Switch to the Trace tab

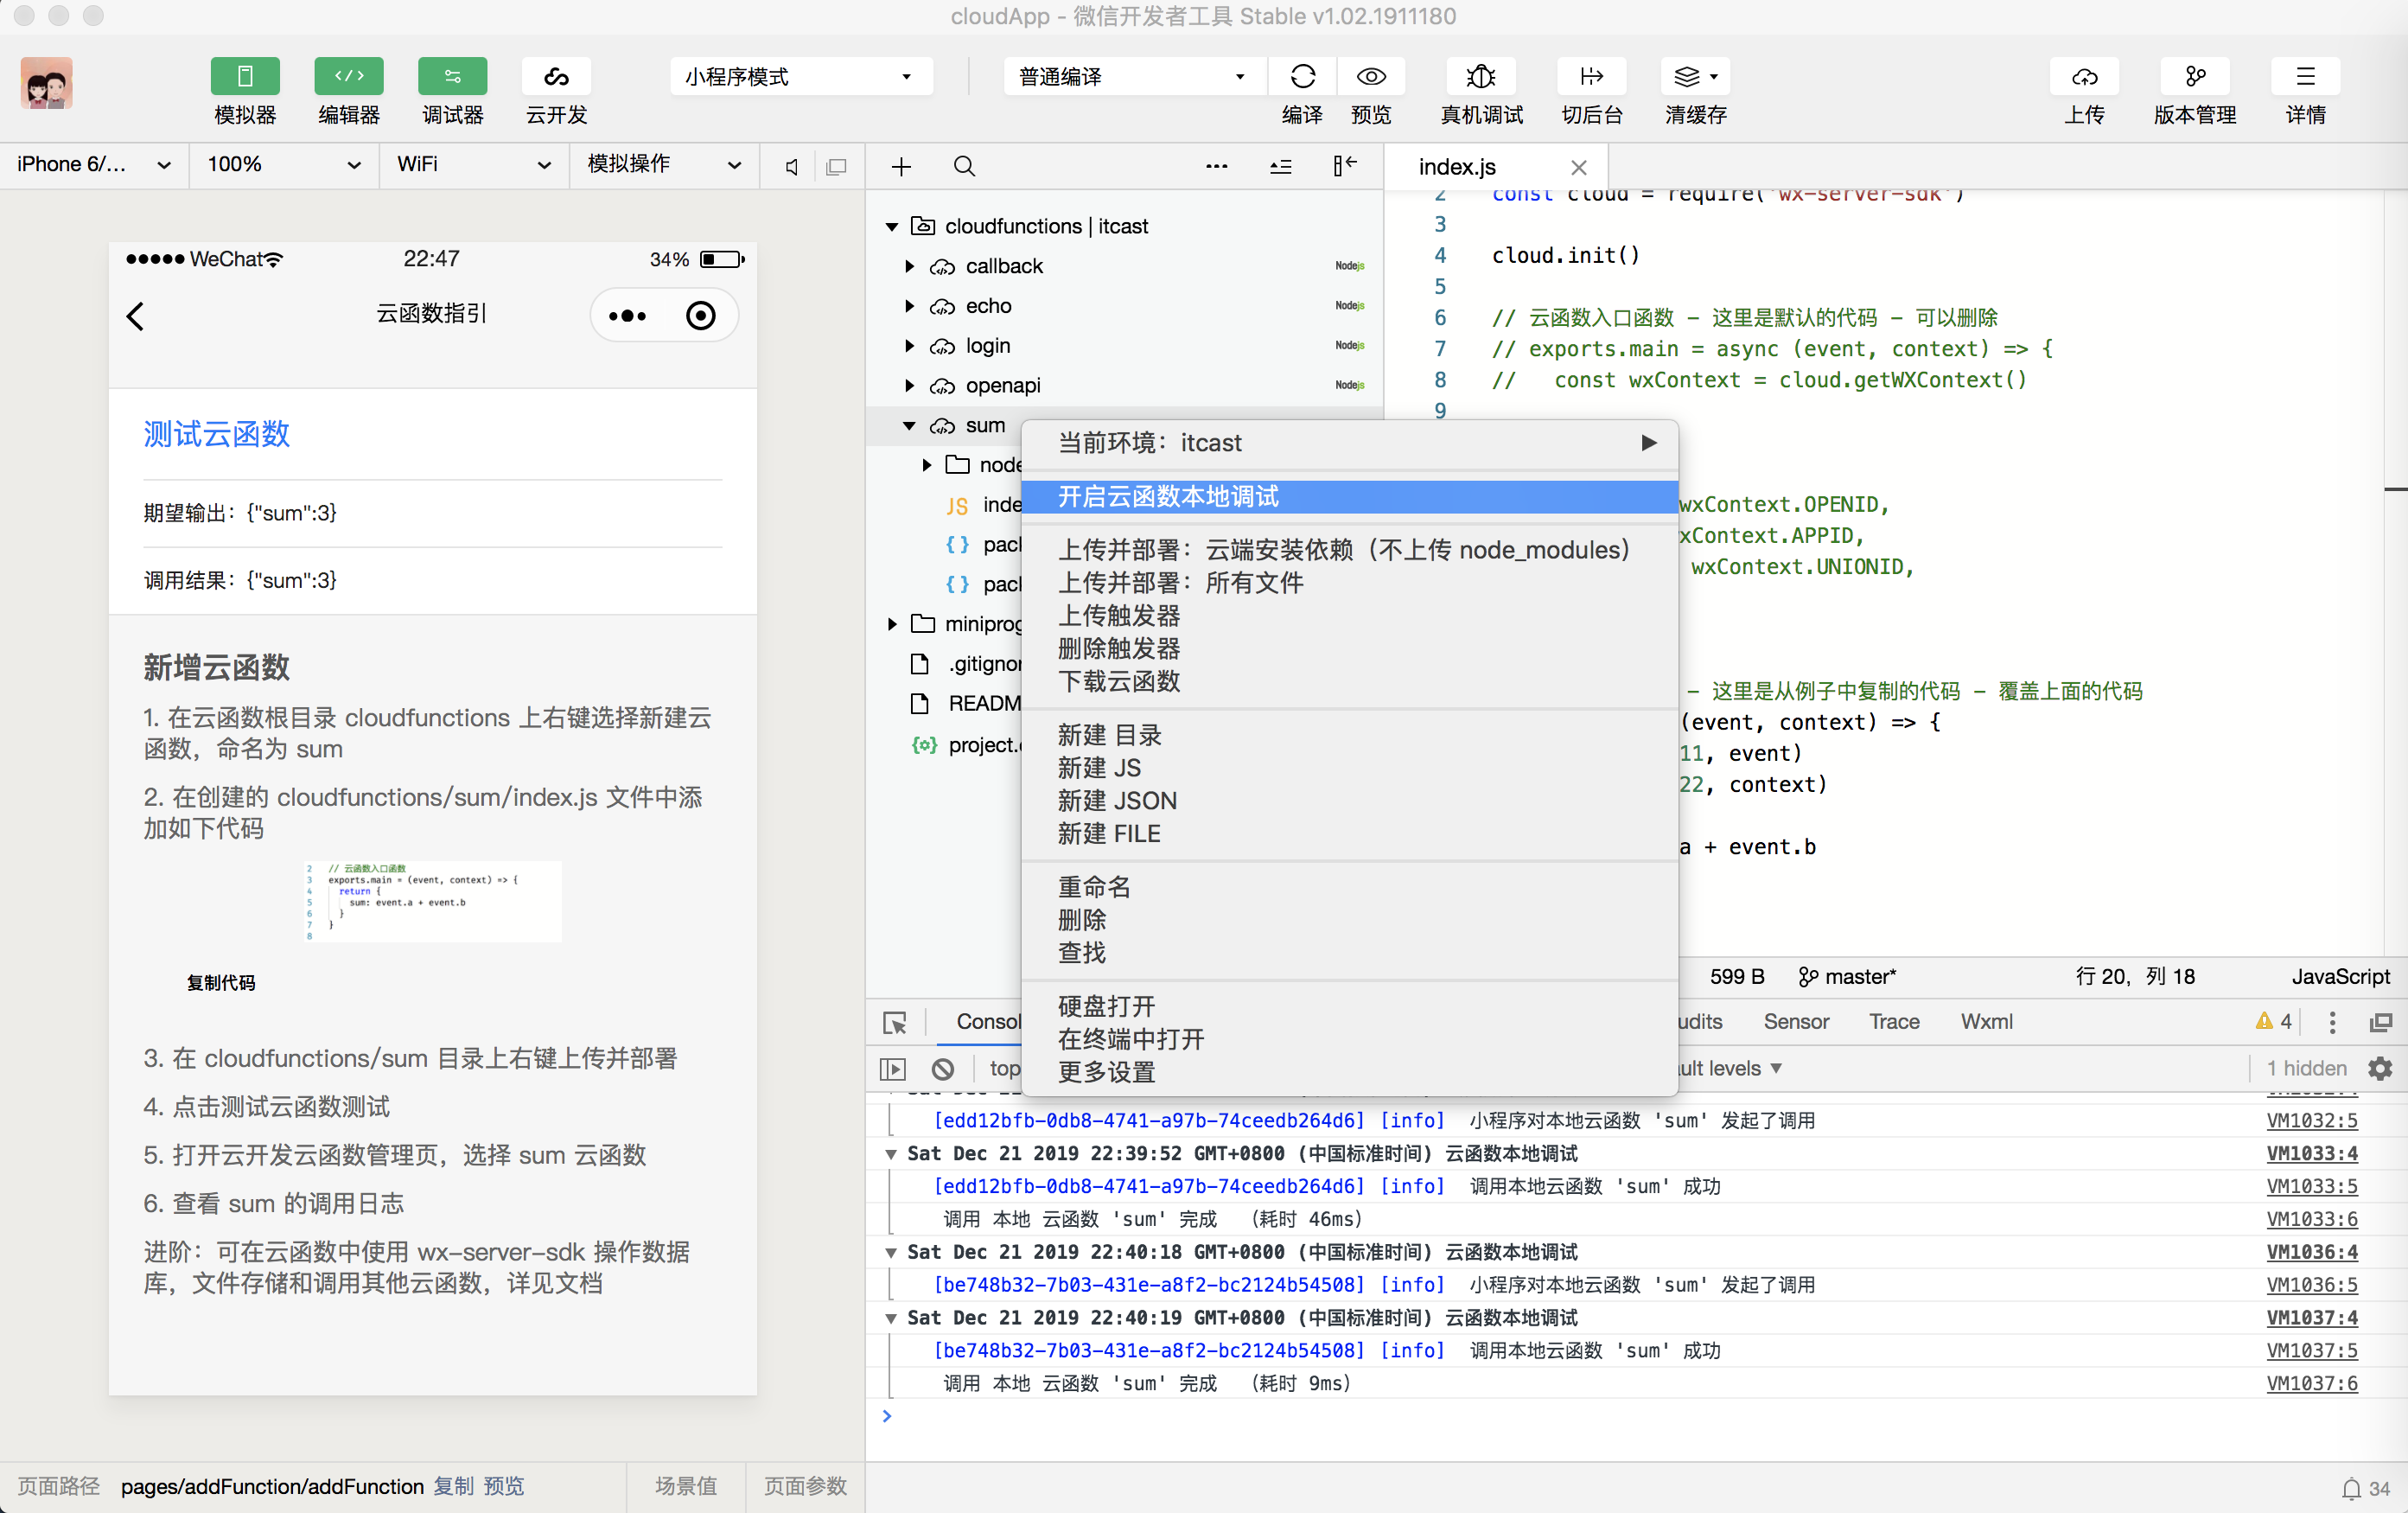click(1894, 1022)
